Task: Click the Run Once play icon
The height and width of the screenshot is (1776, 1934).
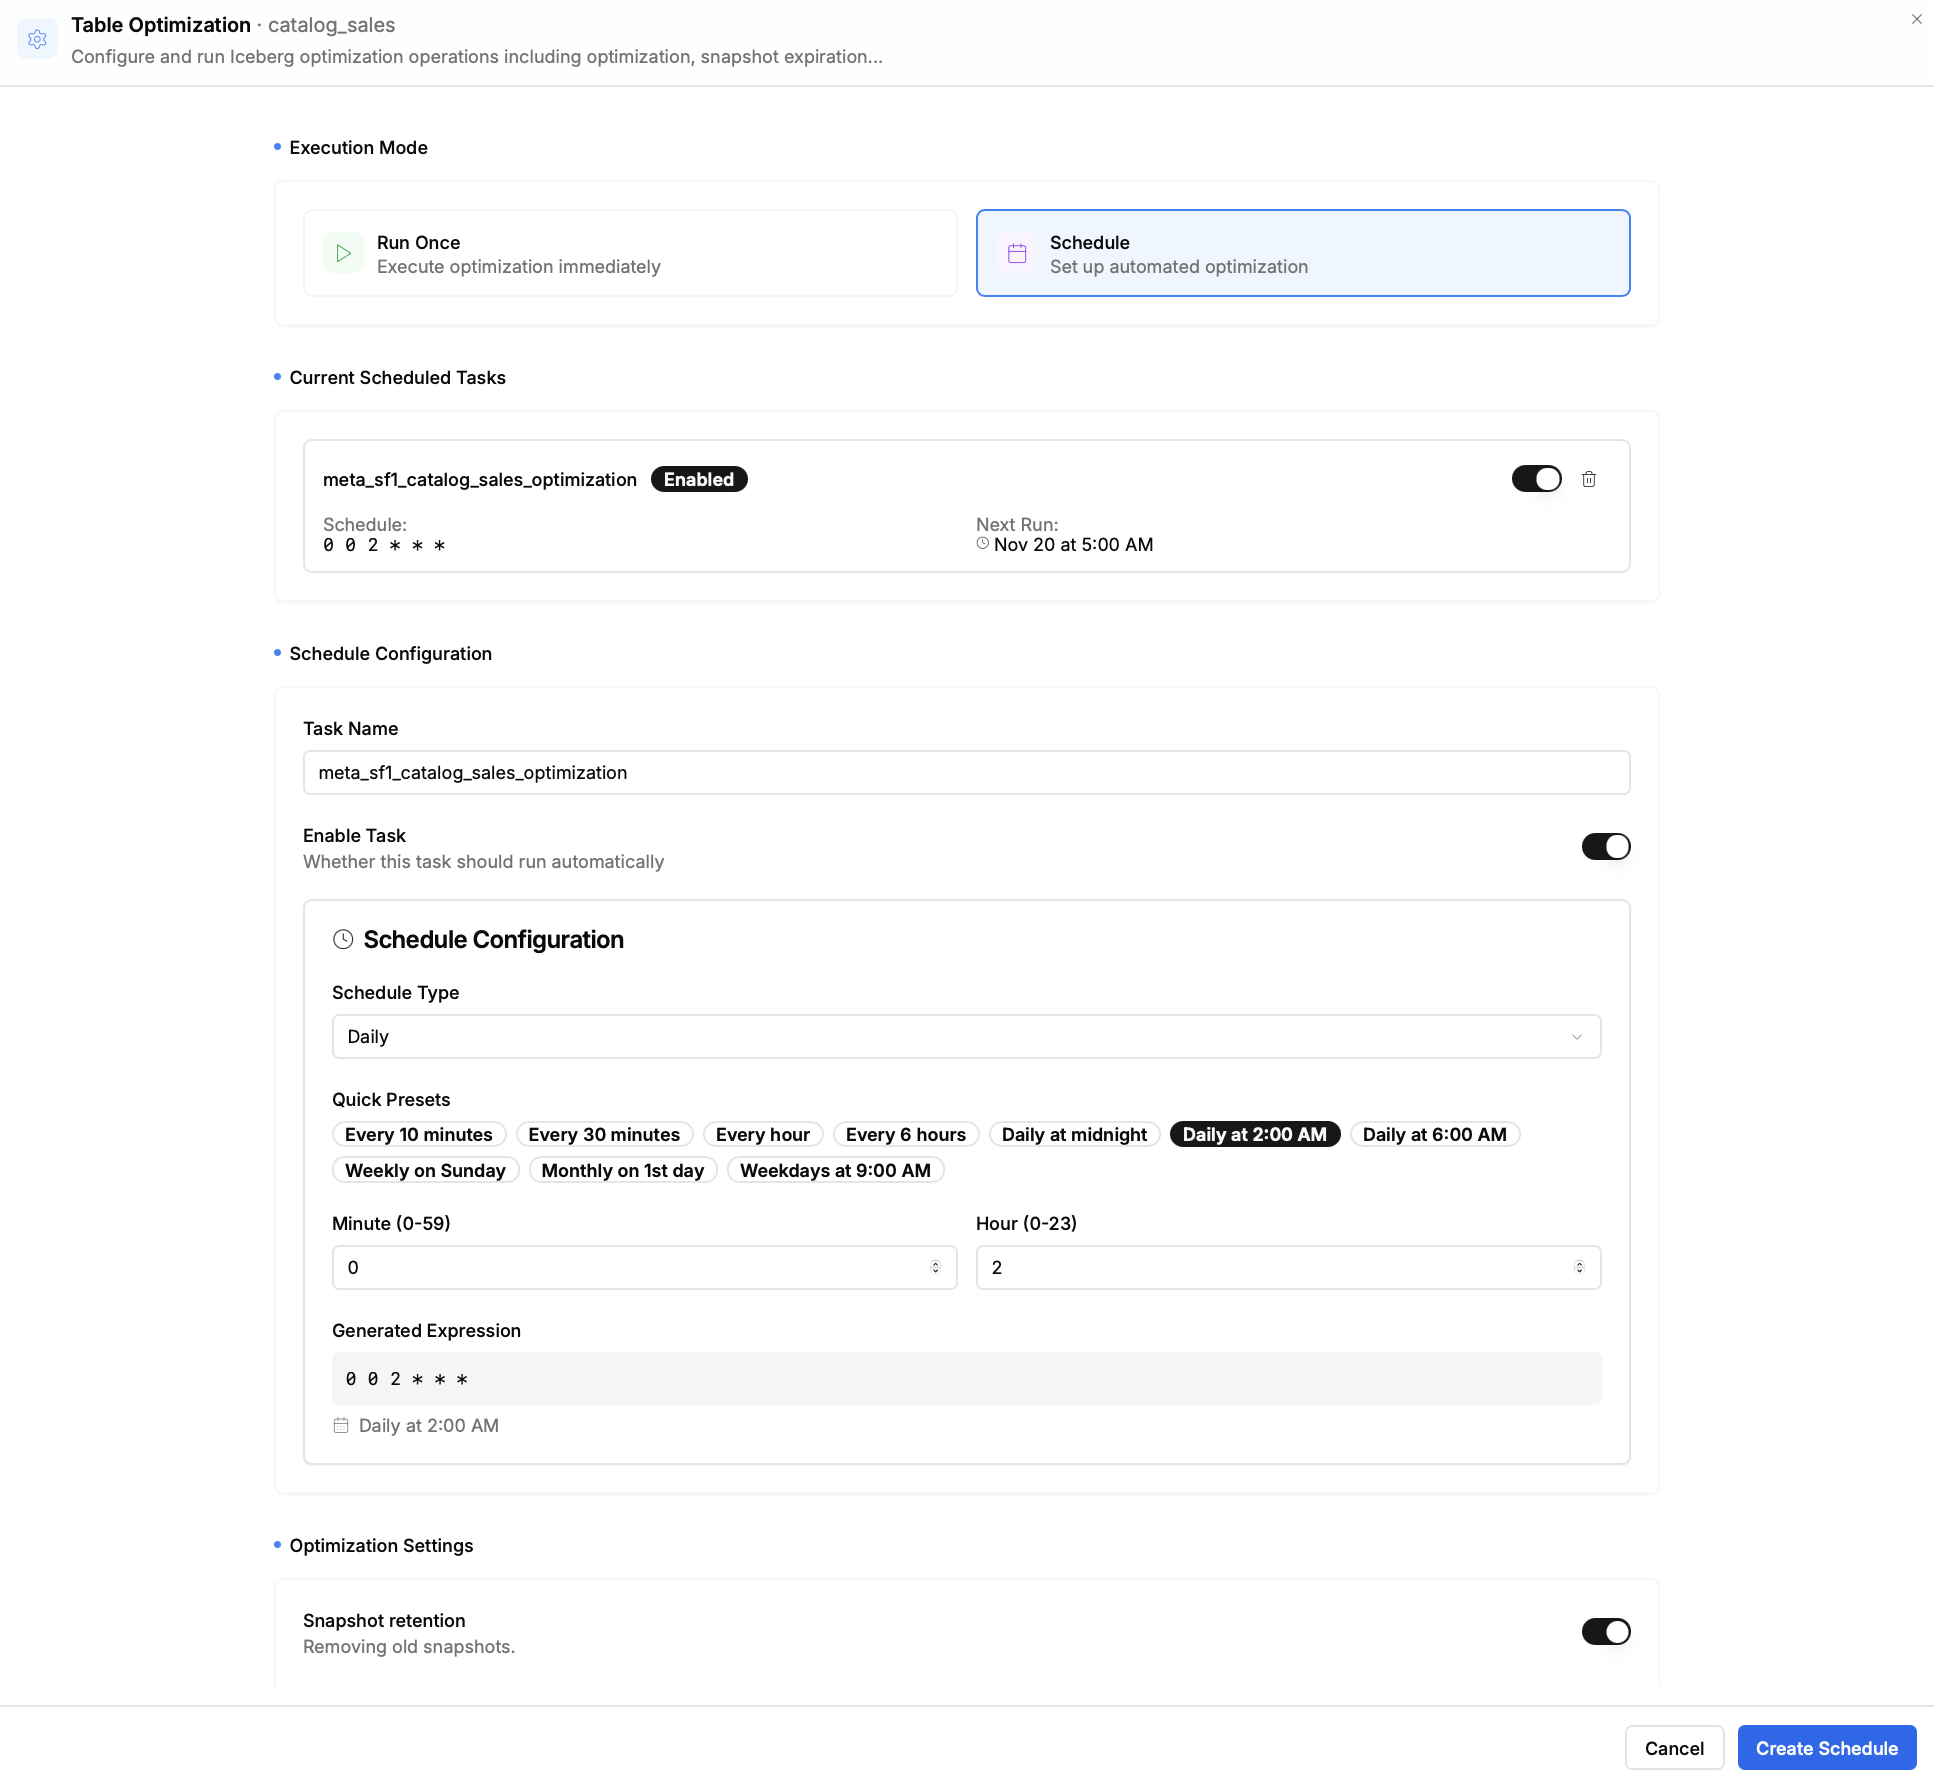Action: click(x=343, y=253)
